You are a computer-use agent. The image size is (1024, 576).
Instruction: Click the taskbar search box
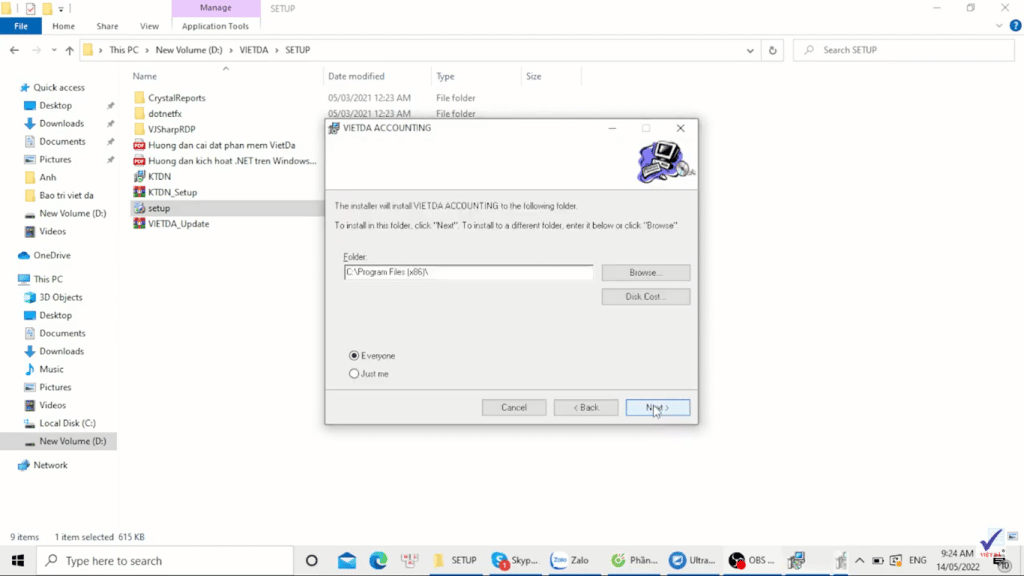coord(163,560)
